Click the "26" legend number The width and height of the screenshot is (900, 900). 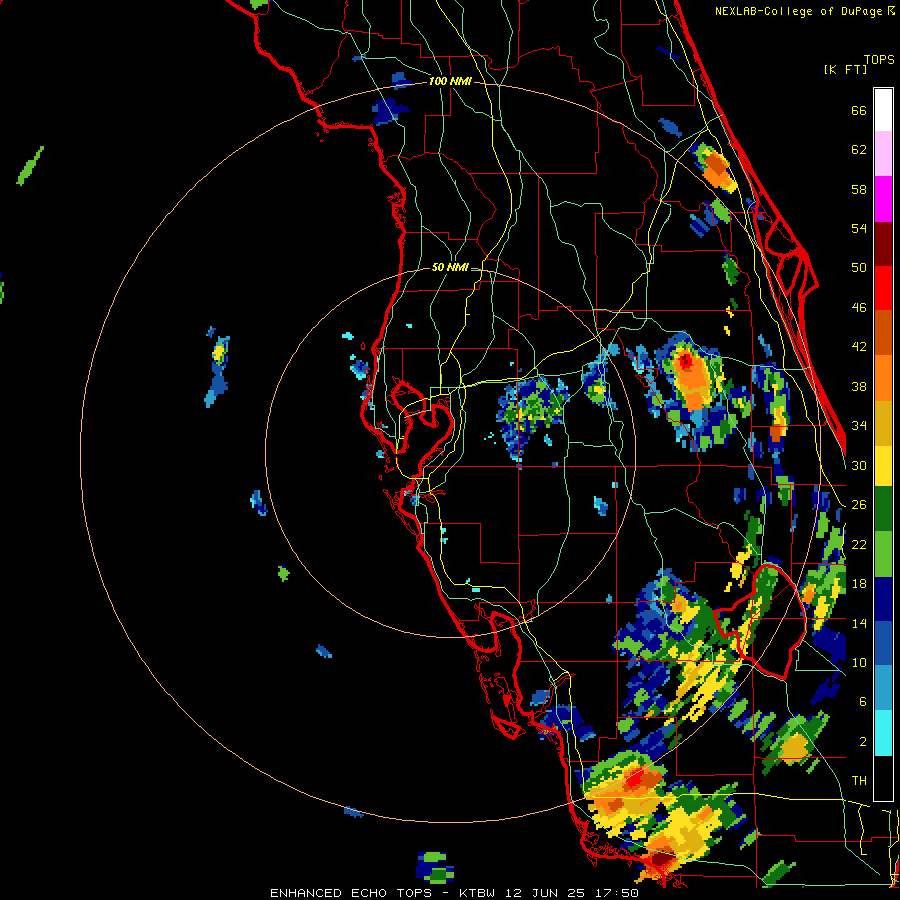pos(859,505)
